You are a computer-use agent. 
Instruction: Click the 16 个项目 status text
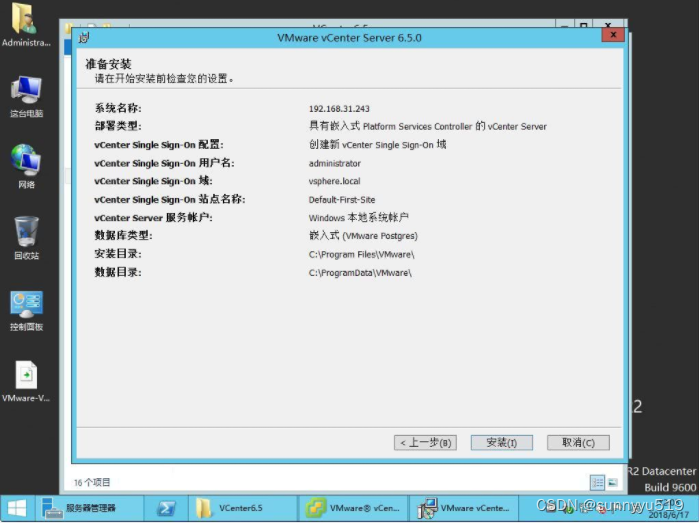coord(92,482)
